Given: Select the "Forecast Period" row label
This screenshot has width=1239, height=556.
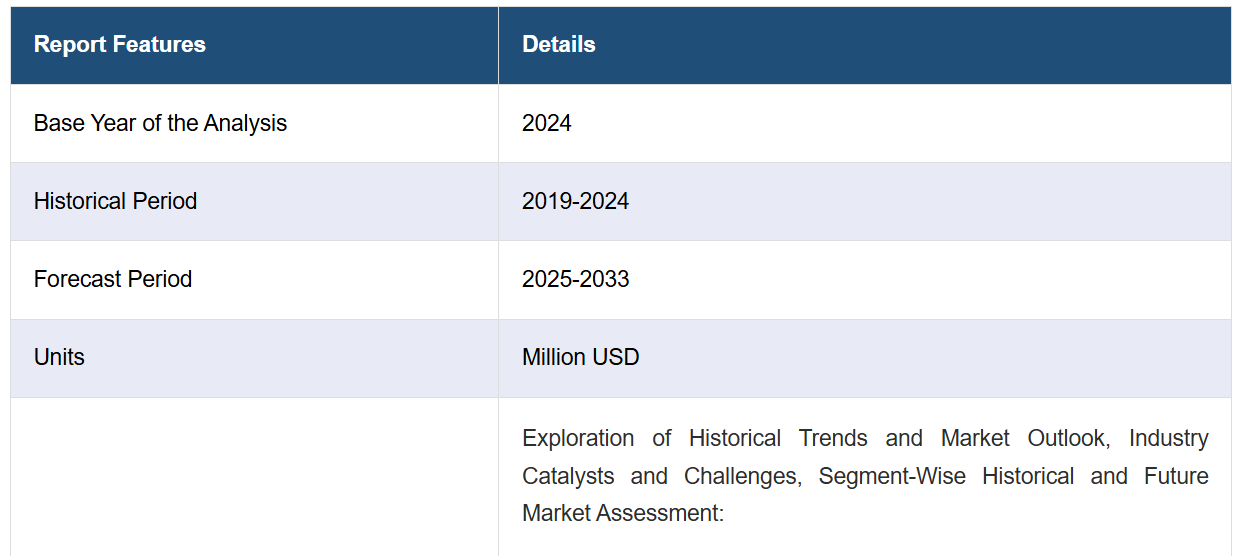Looking at the screenshot, I should 113,279.
